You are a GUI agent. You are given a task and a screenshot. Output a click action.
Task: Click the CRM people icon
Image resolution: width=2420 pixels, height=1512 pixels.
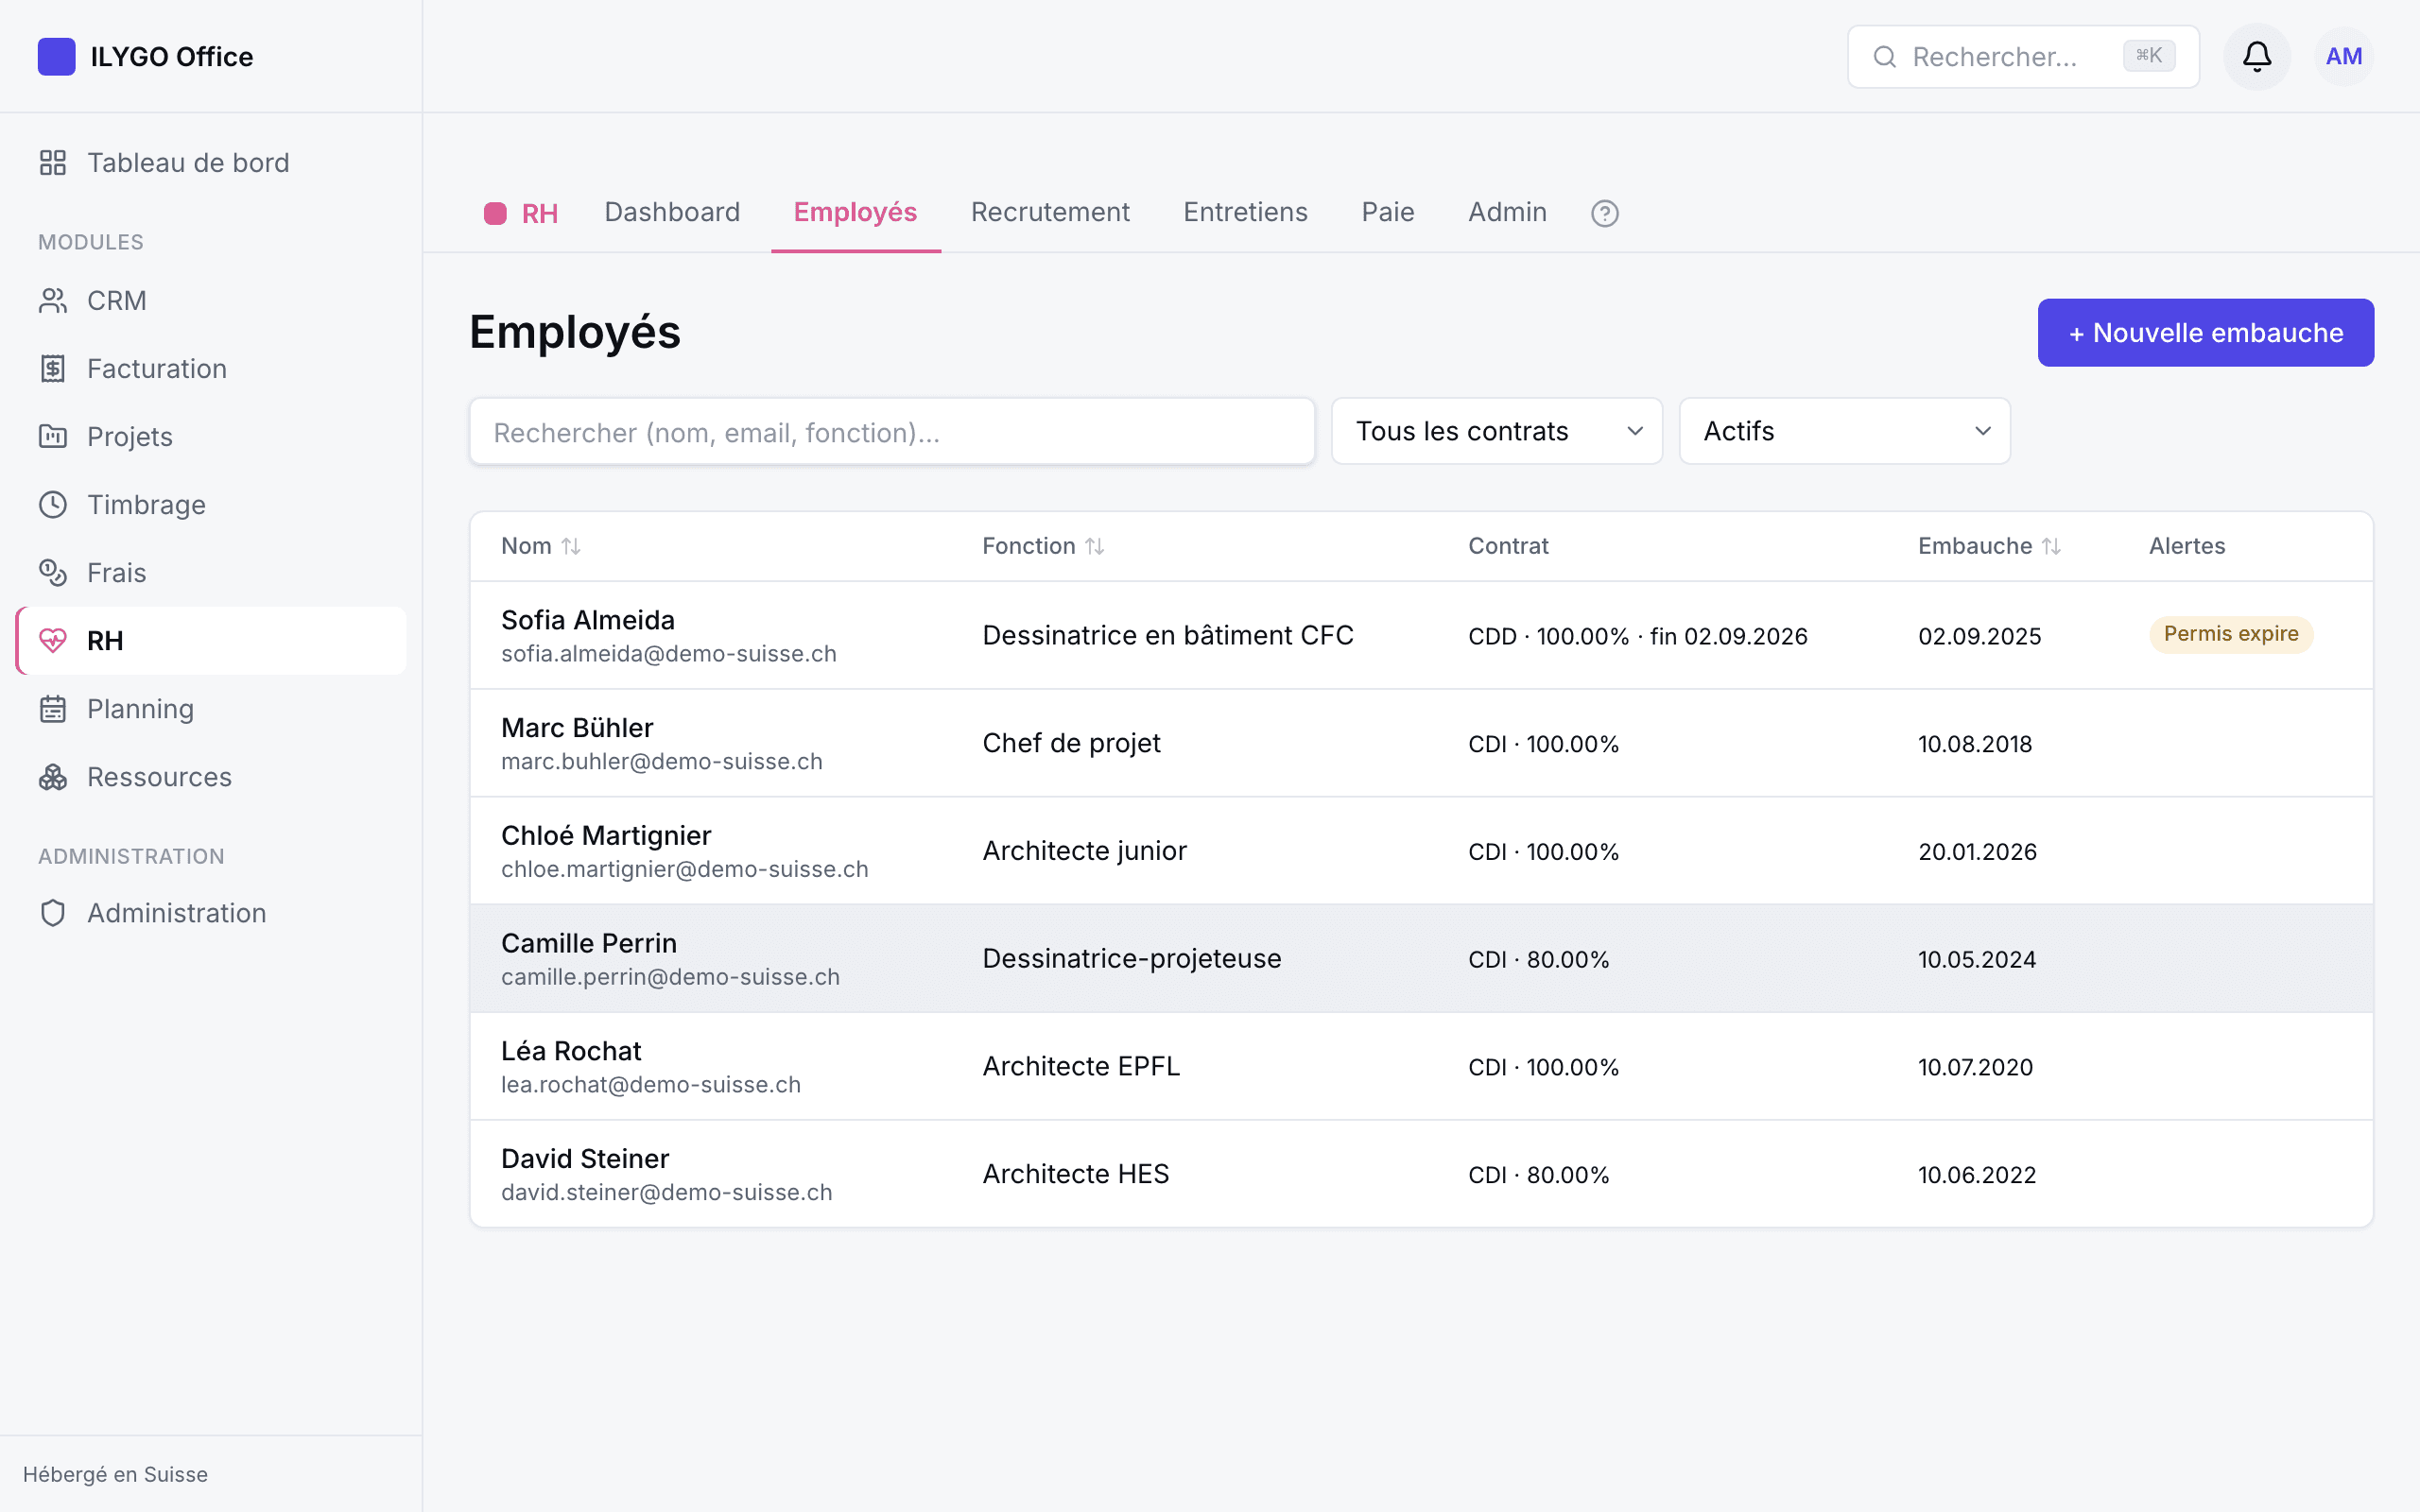(53, 301)
